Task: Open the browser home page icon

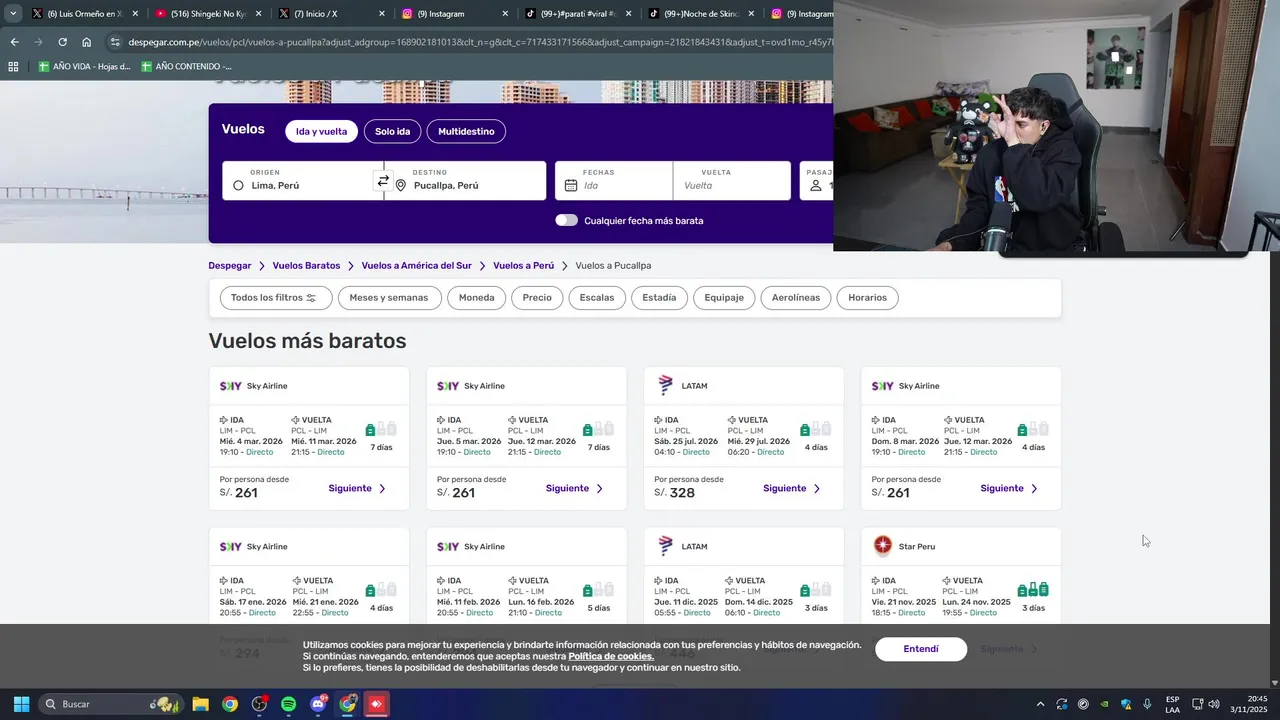Action: (x=87, y=42)
